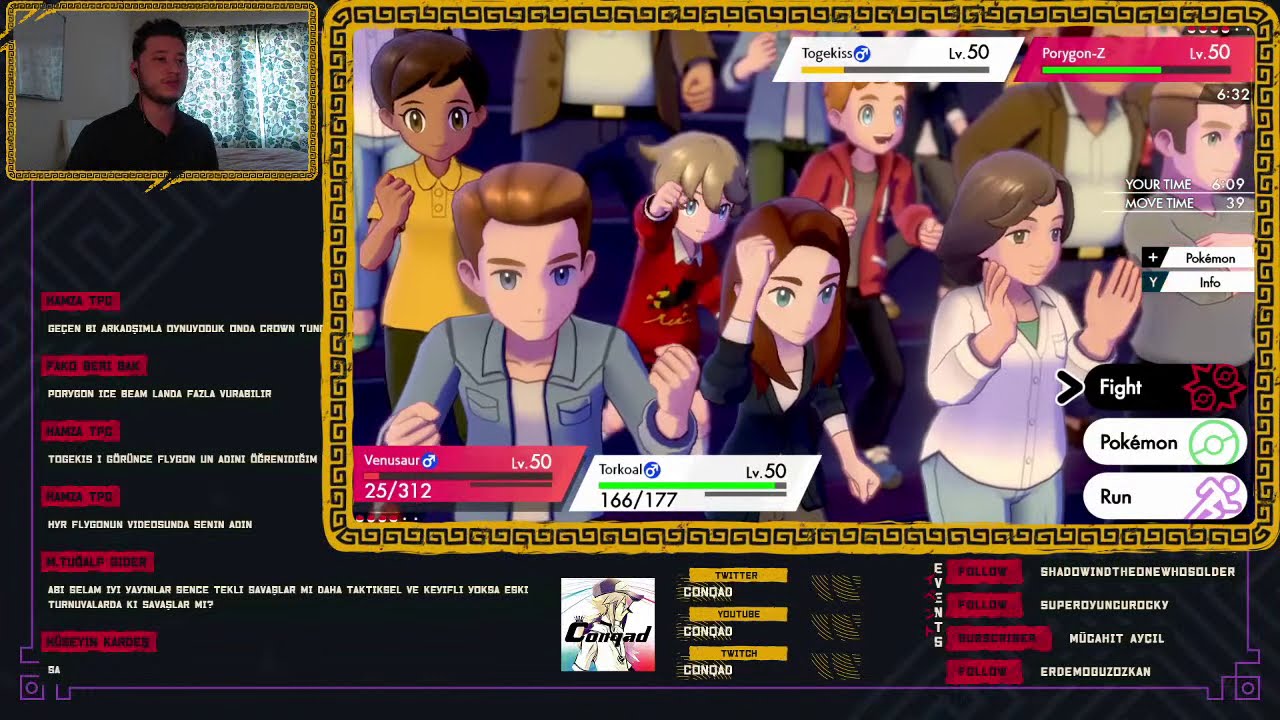The image size is (1280, 720).
Task: Click the FOLLOW tag next to ERDEMOGUZOZKAN
Action: tap(983, 671)
